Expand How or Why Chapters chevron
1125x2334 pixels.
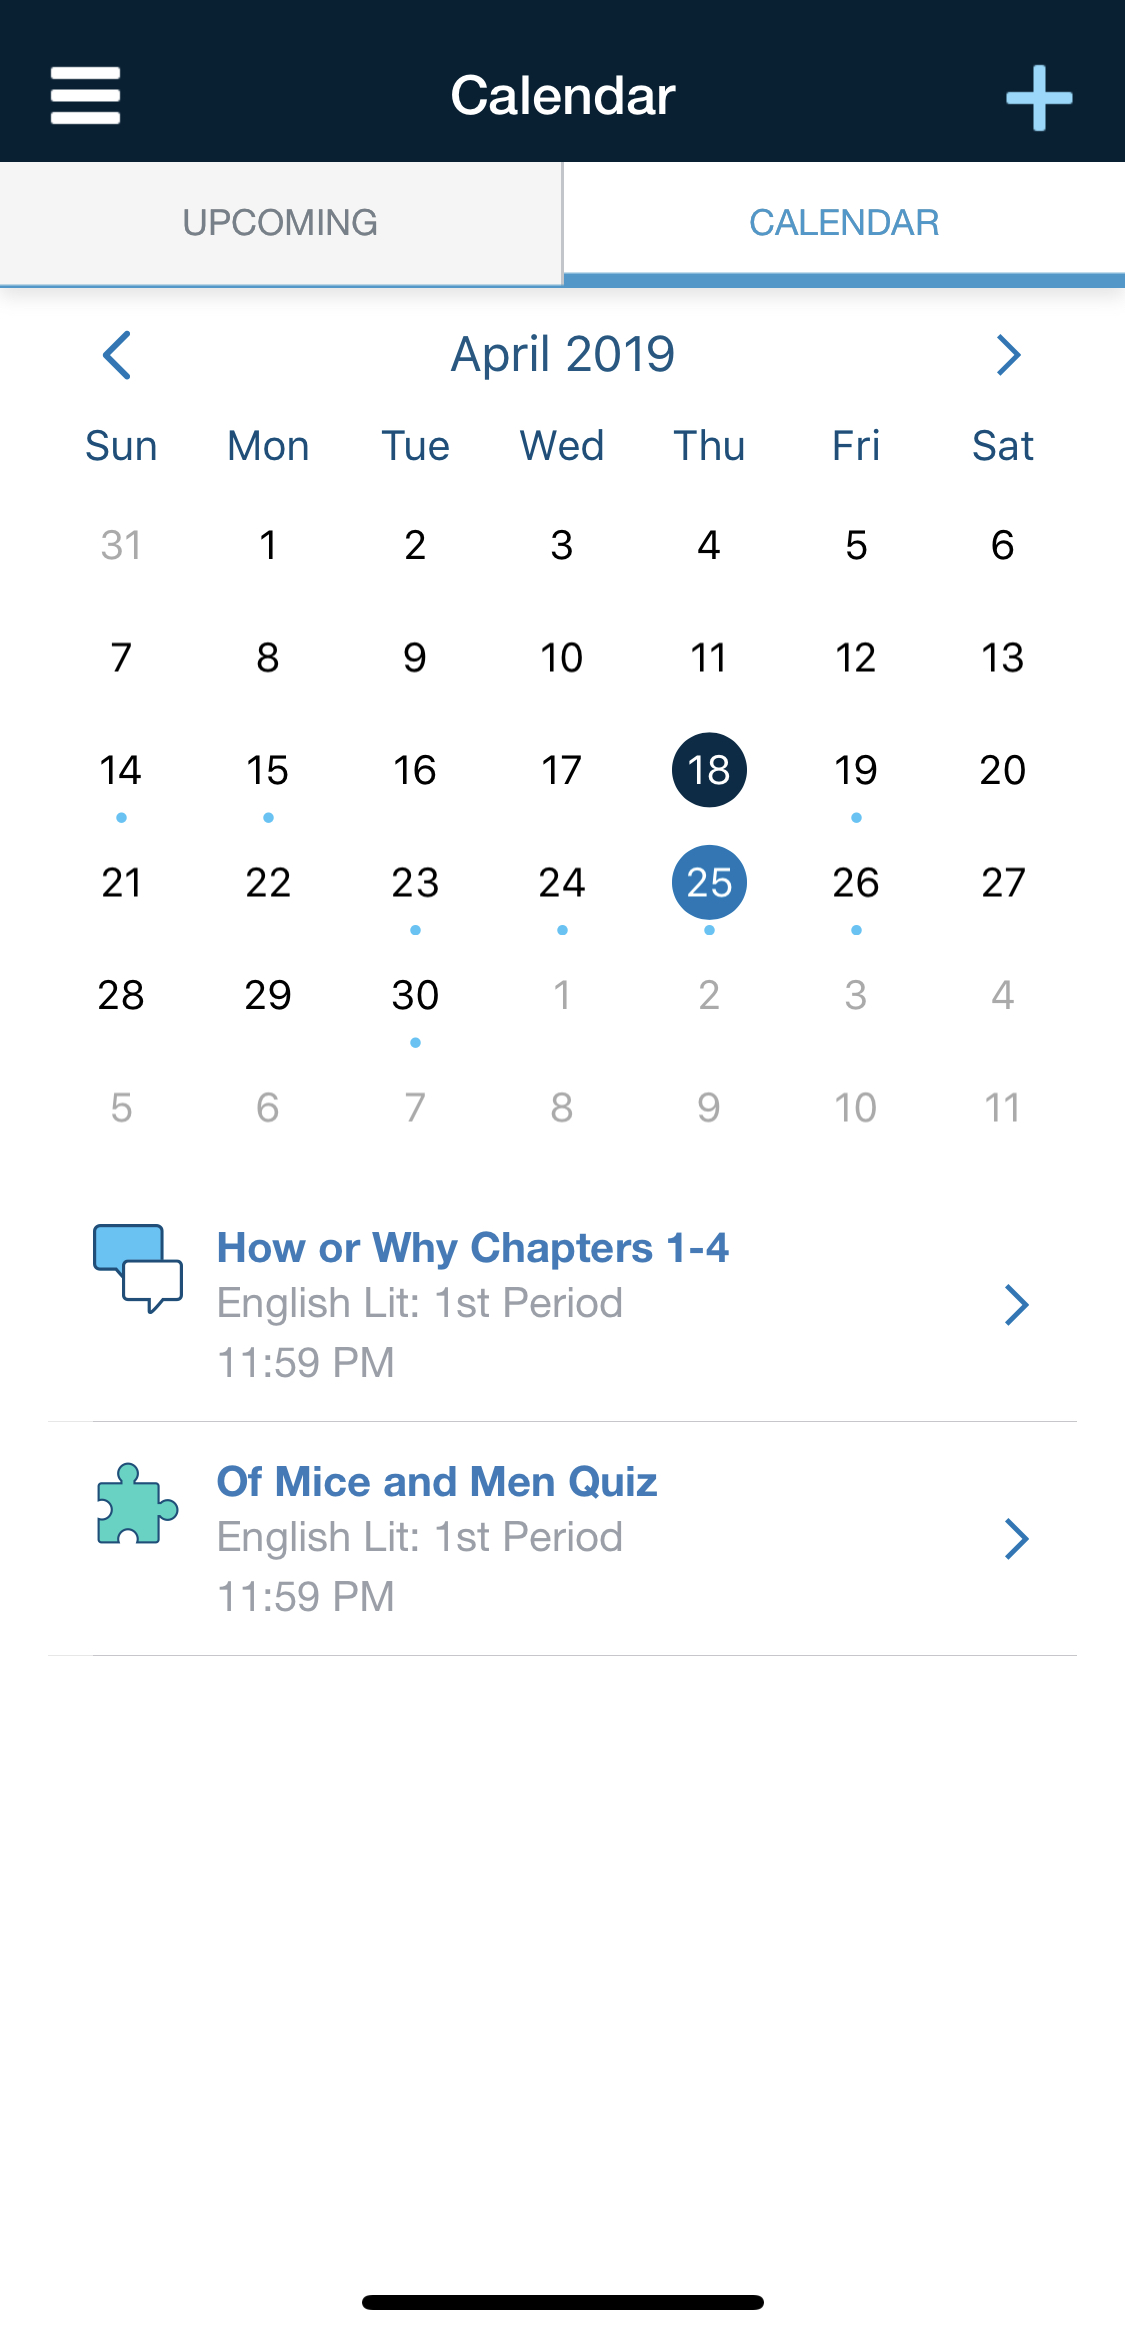tap(1016, 1305)
